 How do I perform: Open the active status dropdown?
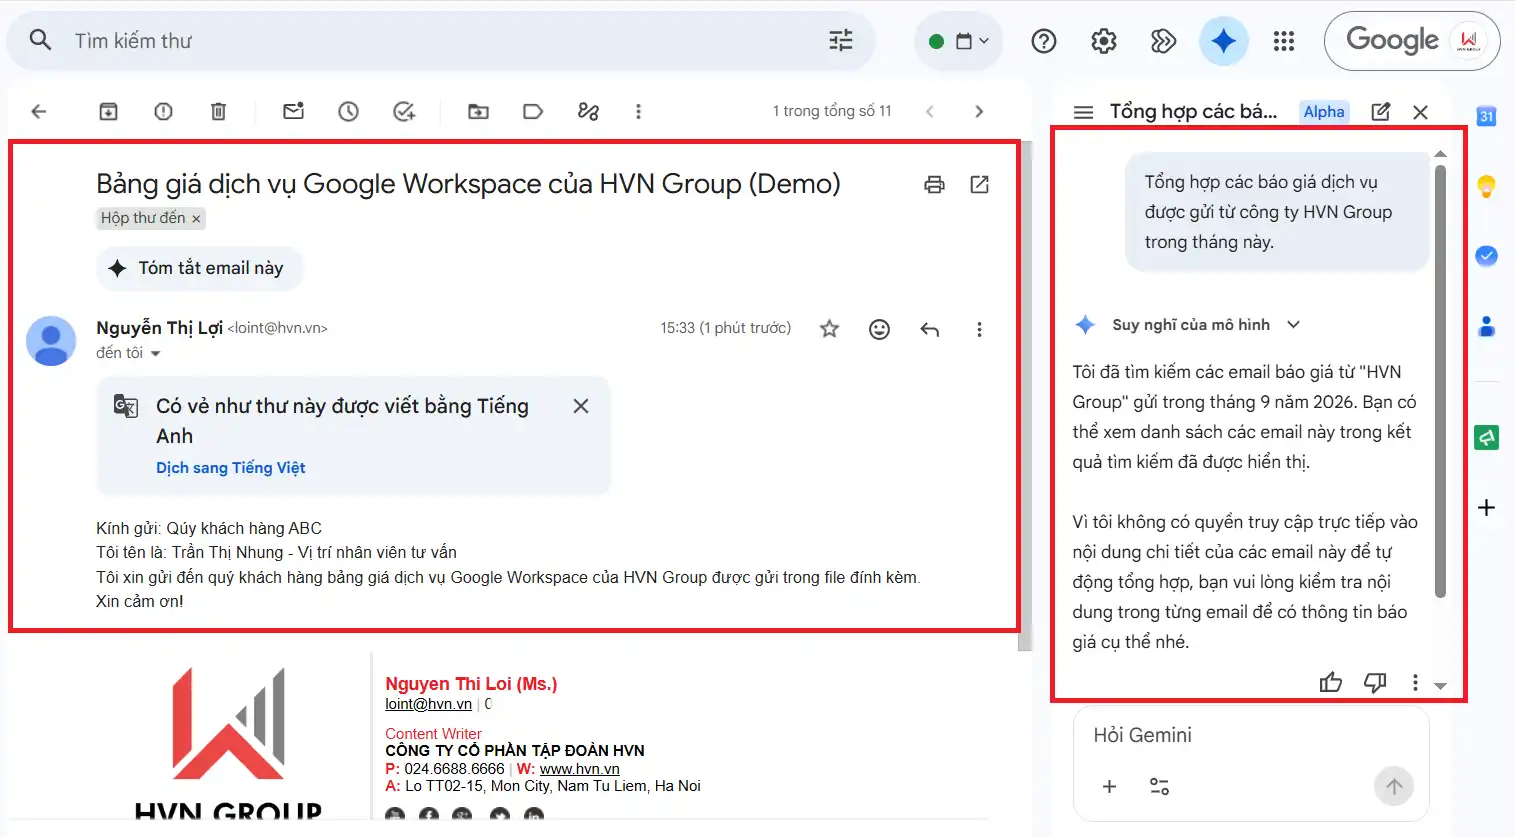(958, 41)
